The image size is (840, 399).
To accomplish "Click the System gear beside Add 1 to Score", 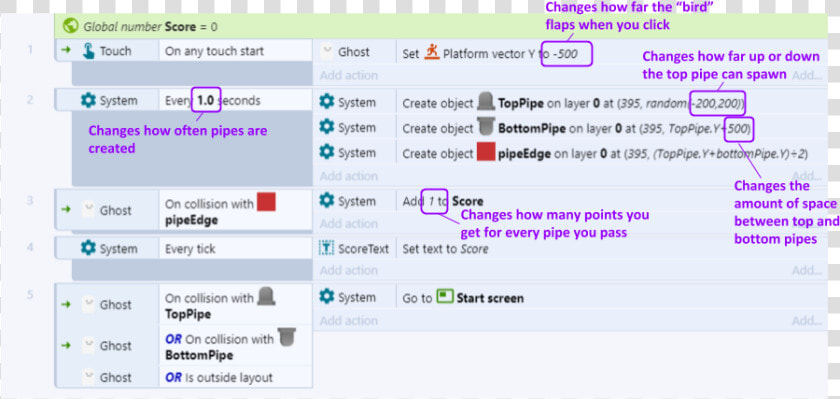I will [327, 200].
